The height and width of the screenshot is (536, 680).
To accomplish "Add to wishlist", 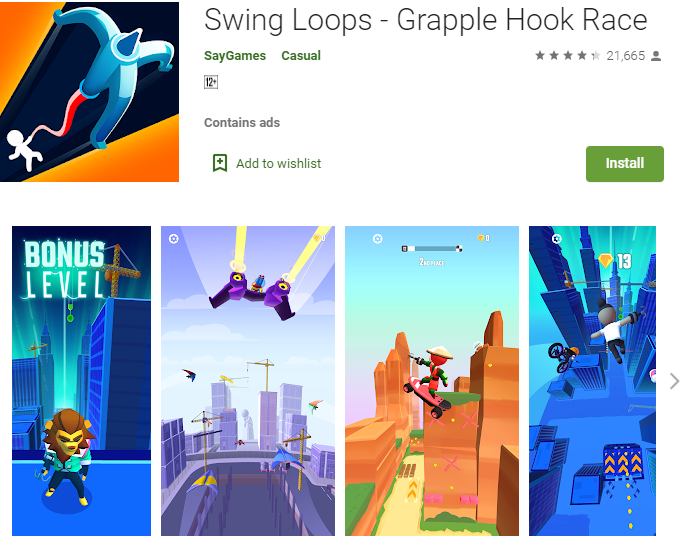I will (x=267, y=163).
